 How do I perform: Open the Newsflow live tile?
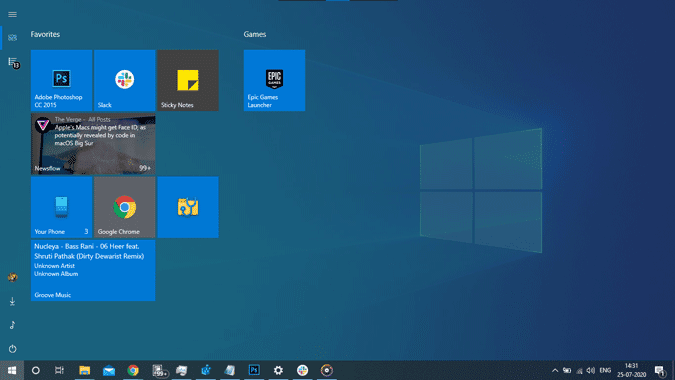(93, 144)
